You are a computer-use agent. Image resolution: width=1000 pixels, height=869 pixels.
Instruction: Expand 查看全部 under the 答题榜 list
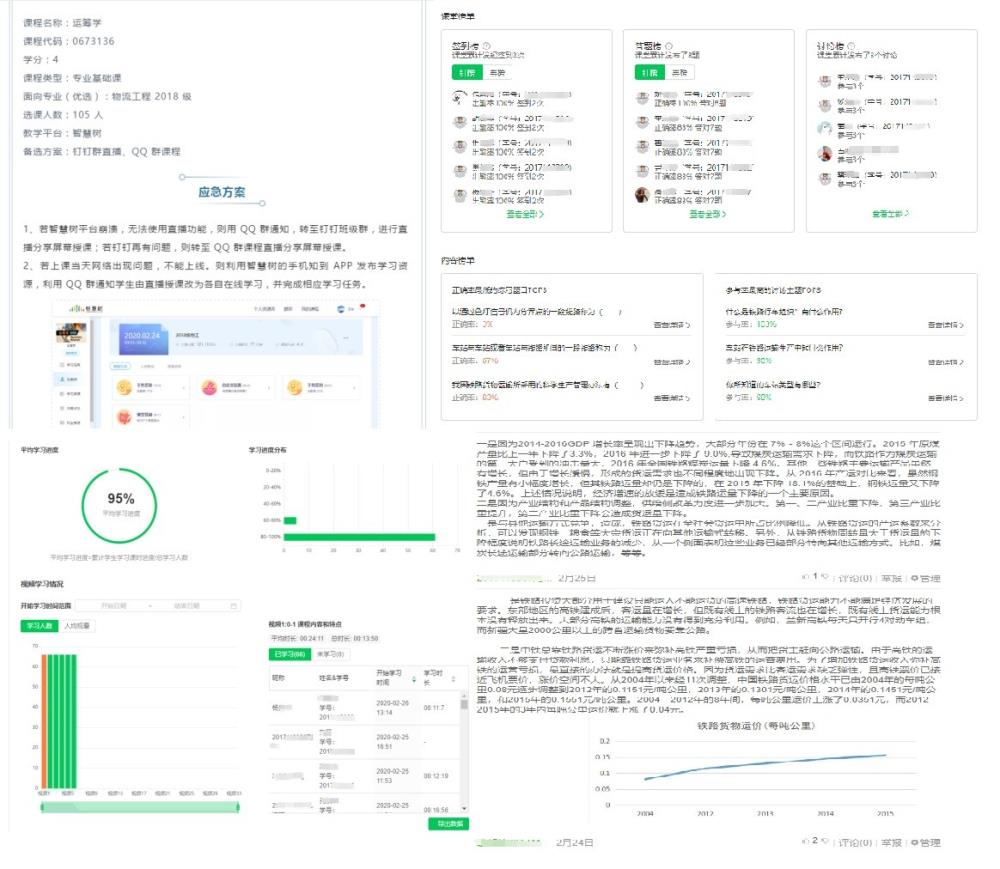pos(707,214)
